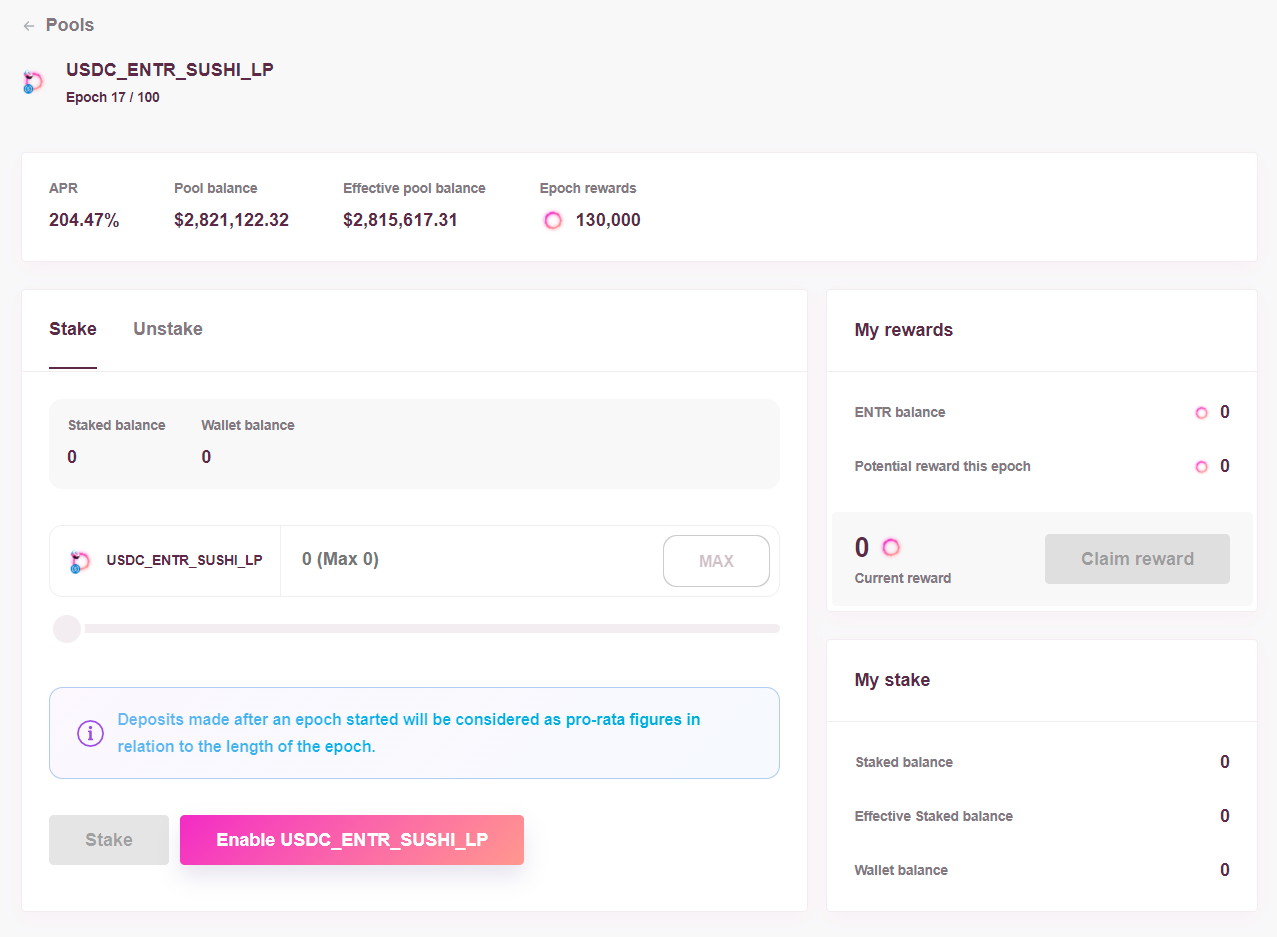The width and height of the screenshot is (1277, 937).
Task: Go back using the Pools arrow icon
Action: pyautogui.click(x=29, y=26)
